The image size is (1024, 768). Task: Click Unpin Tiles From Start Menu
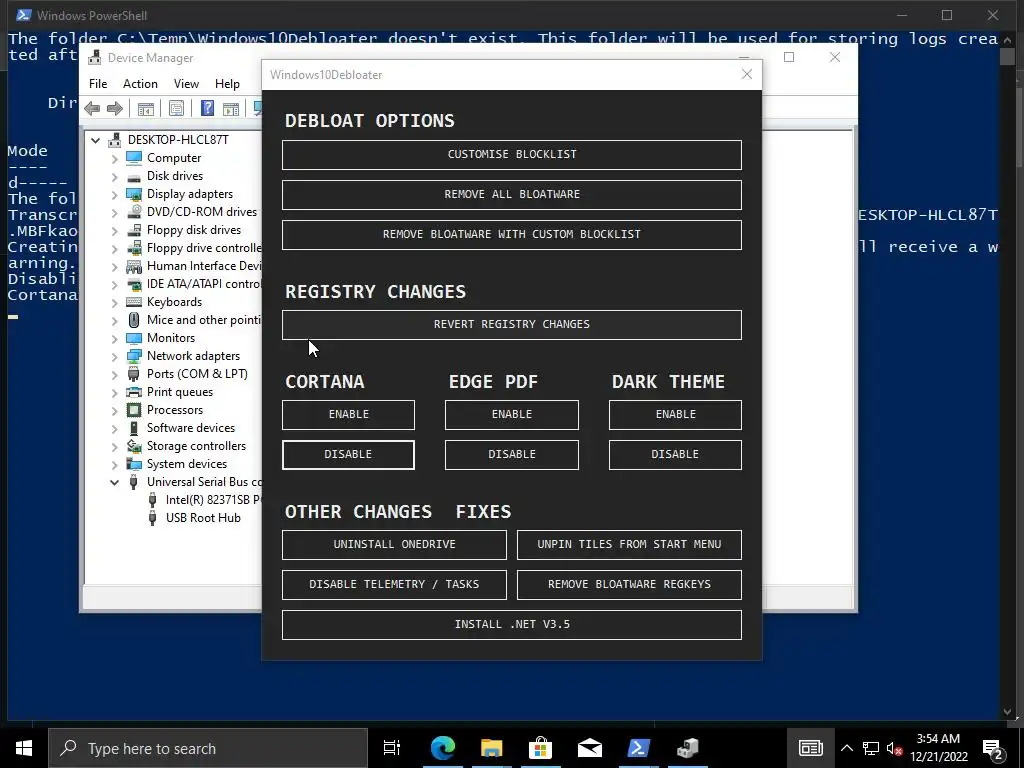point(630,545)
